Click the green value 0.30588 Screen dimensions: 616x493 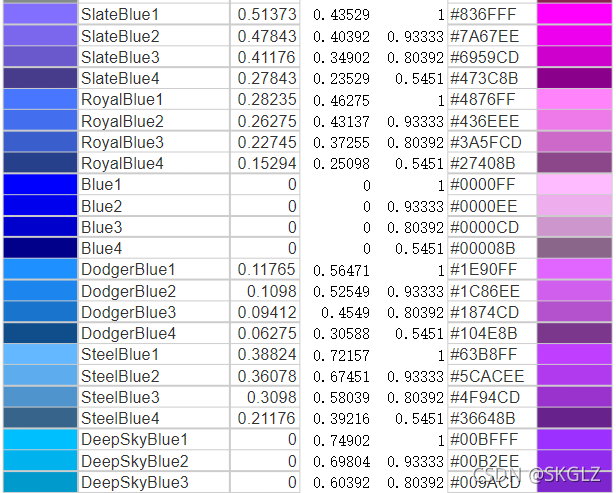click(341, 334)
